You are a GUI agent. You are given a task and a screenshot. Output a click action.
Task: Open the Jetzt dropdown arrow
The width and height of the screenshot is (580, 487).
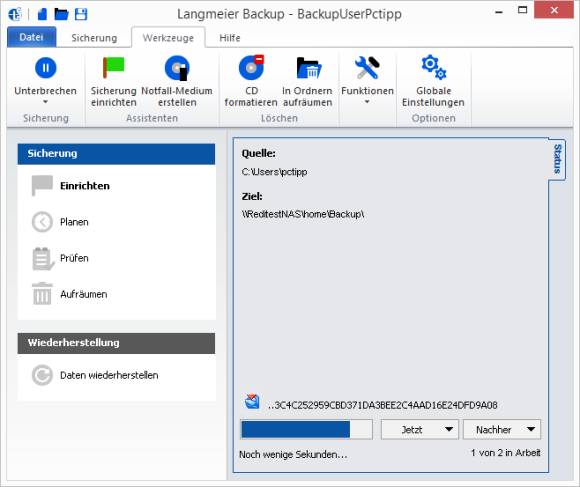[449, 429]
